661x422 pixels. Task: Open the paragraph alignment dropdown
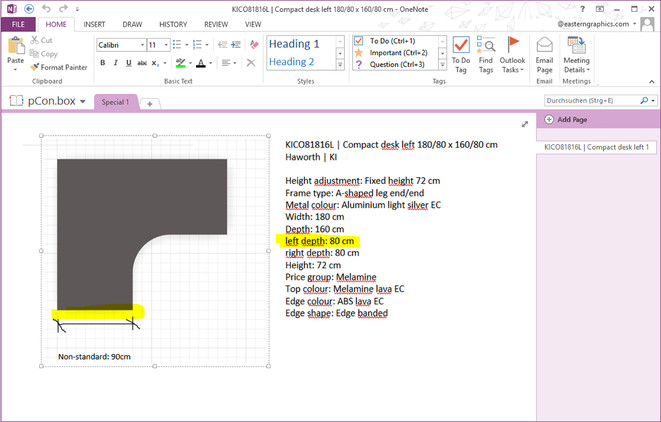[x=235, y=63]
